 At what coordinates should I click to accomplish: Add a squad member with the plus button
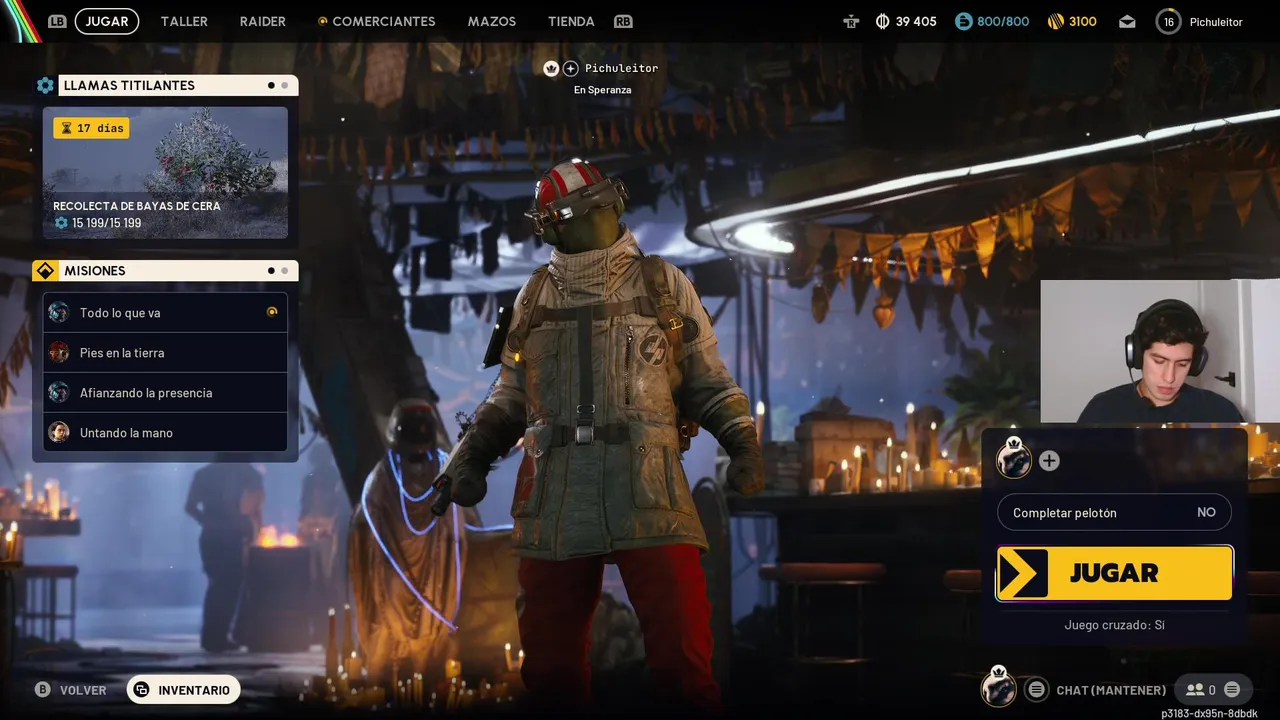point(1048,460)
